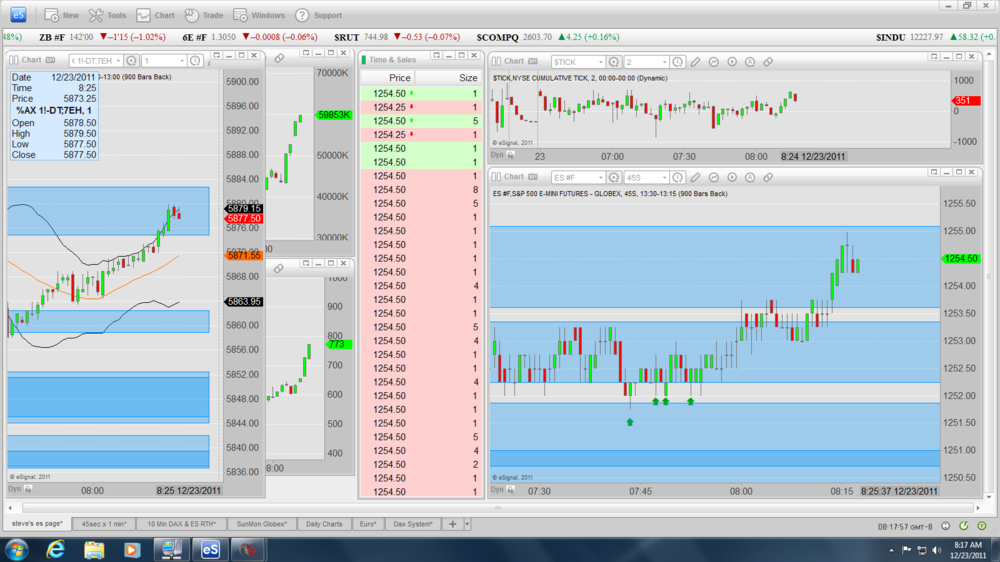1000x562 pixels.
Task: Open Windows Explorer folder in taskbar
Action: click(94, 549)
